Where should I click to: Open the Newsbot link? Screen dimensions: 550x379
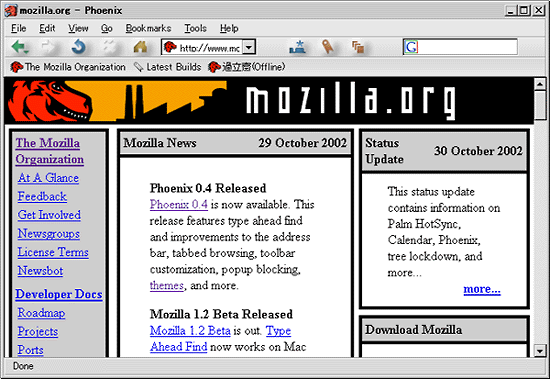coord(40,271)
